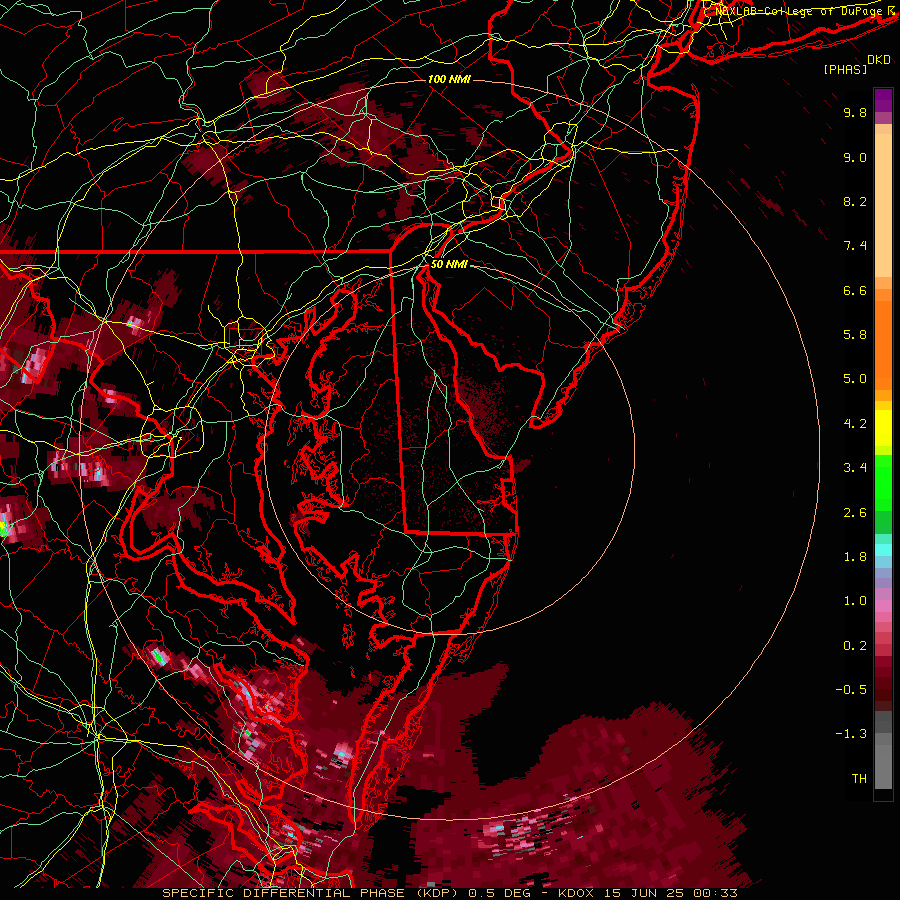This screenshot has width=900, height=900.
Task: Click the 9.0 value on the scale
Action: tap(855, 157)
